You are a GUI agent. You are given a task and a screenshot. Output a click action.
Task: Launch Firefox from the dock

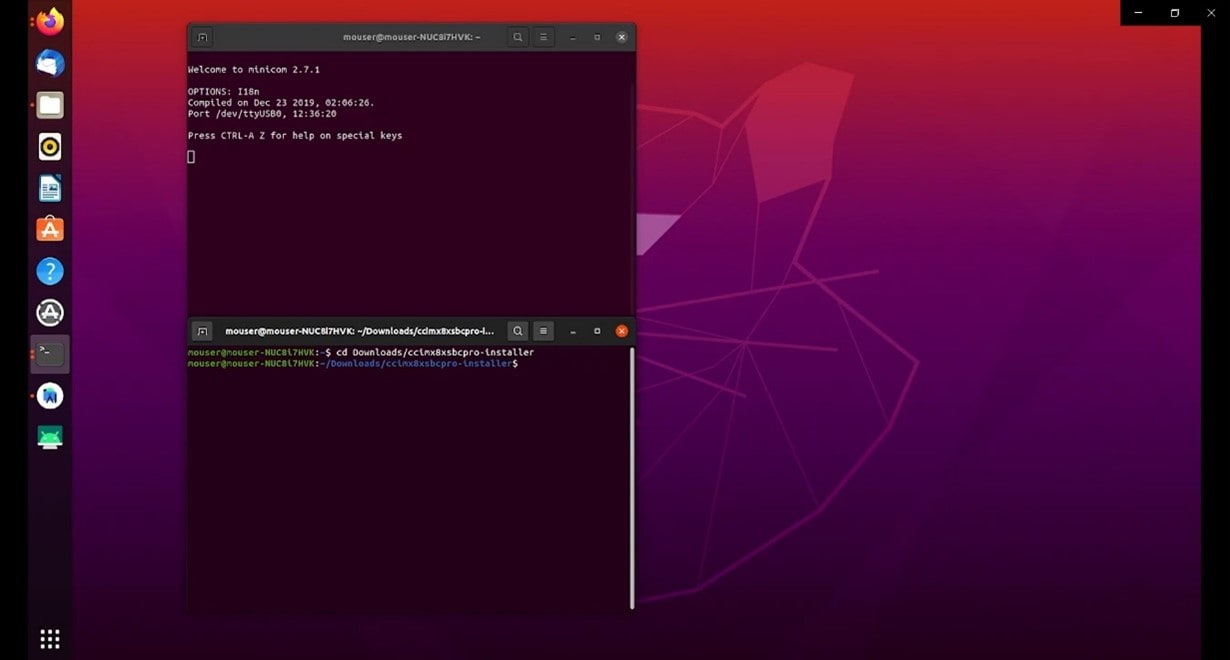click(x=50, y=22)
